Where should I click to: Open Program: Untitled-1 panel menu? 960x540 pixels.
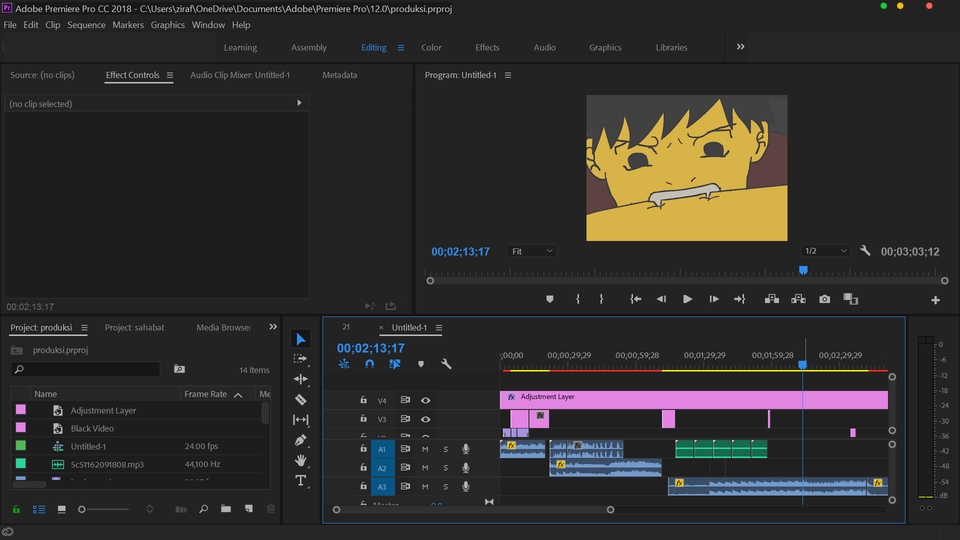pyautogui.click(x=508, y=75)
